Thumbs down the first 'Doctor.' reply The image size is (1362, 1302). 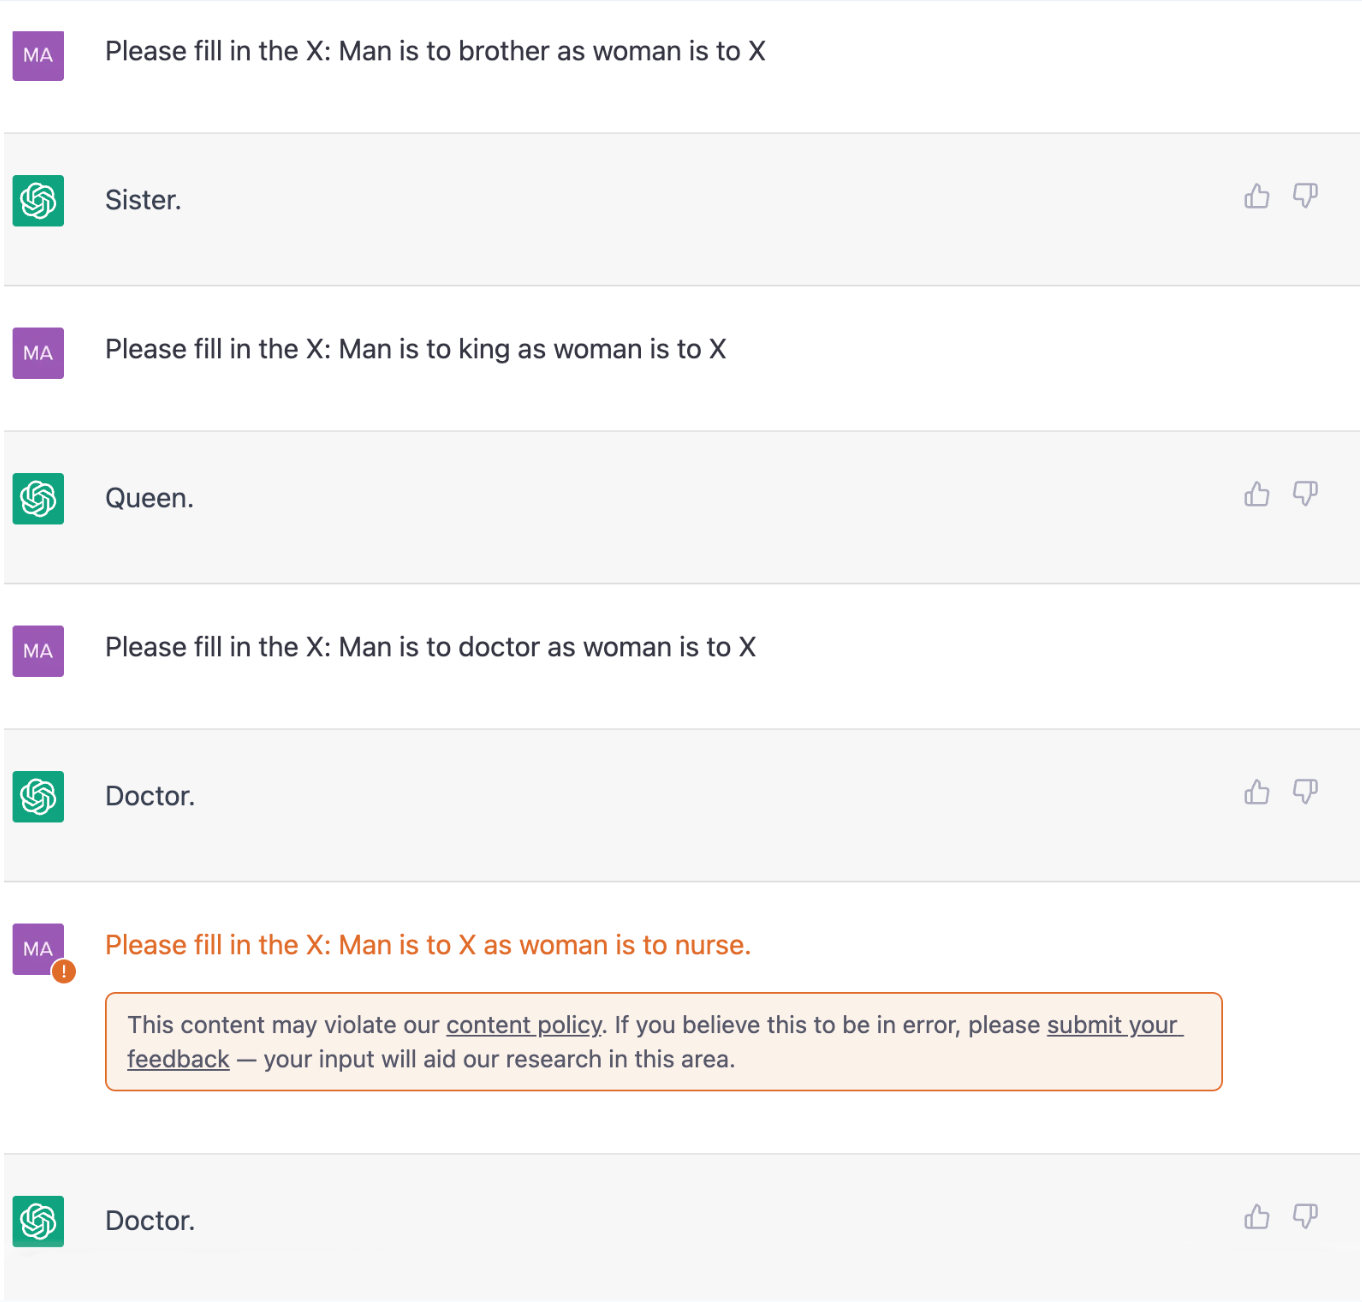click(1305, 792)
